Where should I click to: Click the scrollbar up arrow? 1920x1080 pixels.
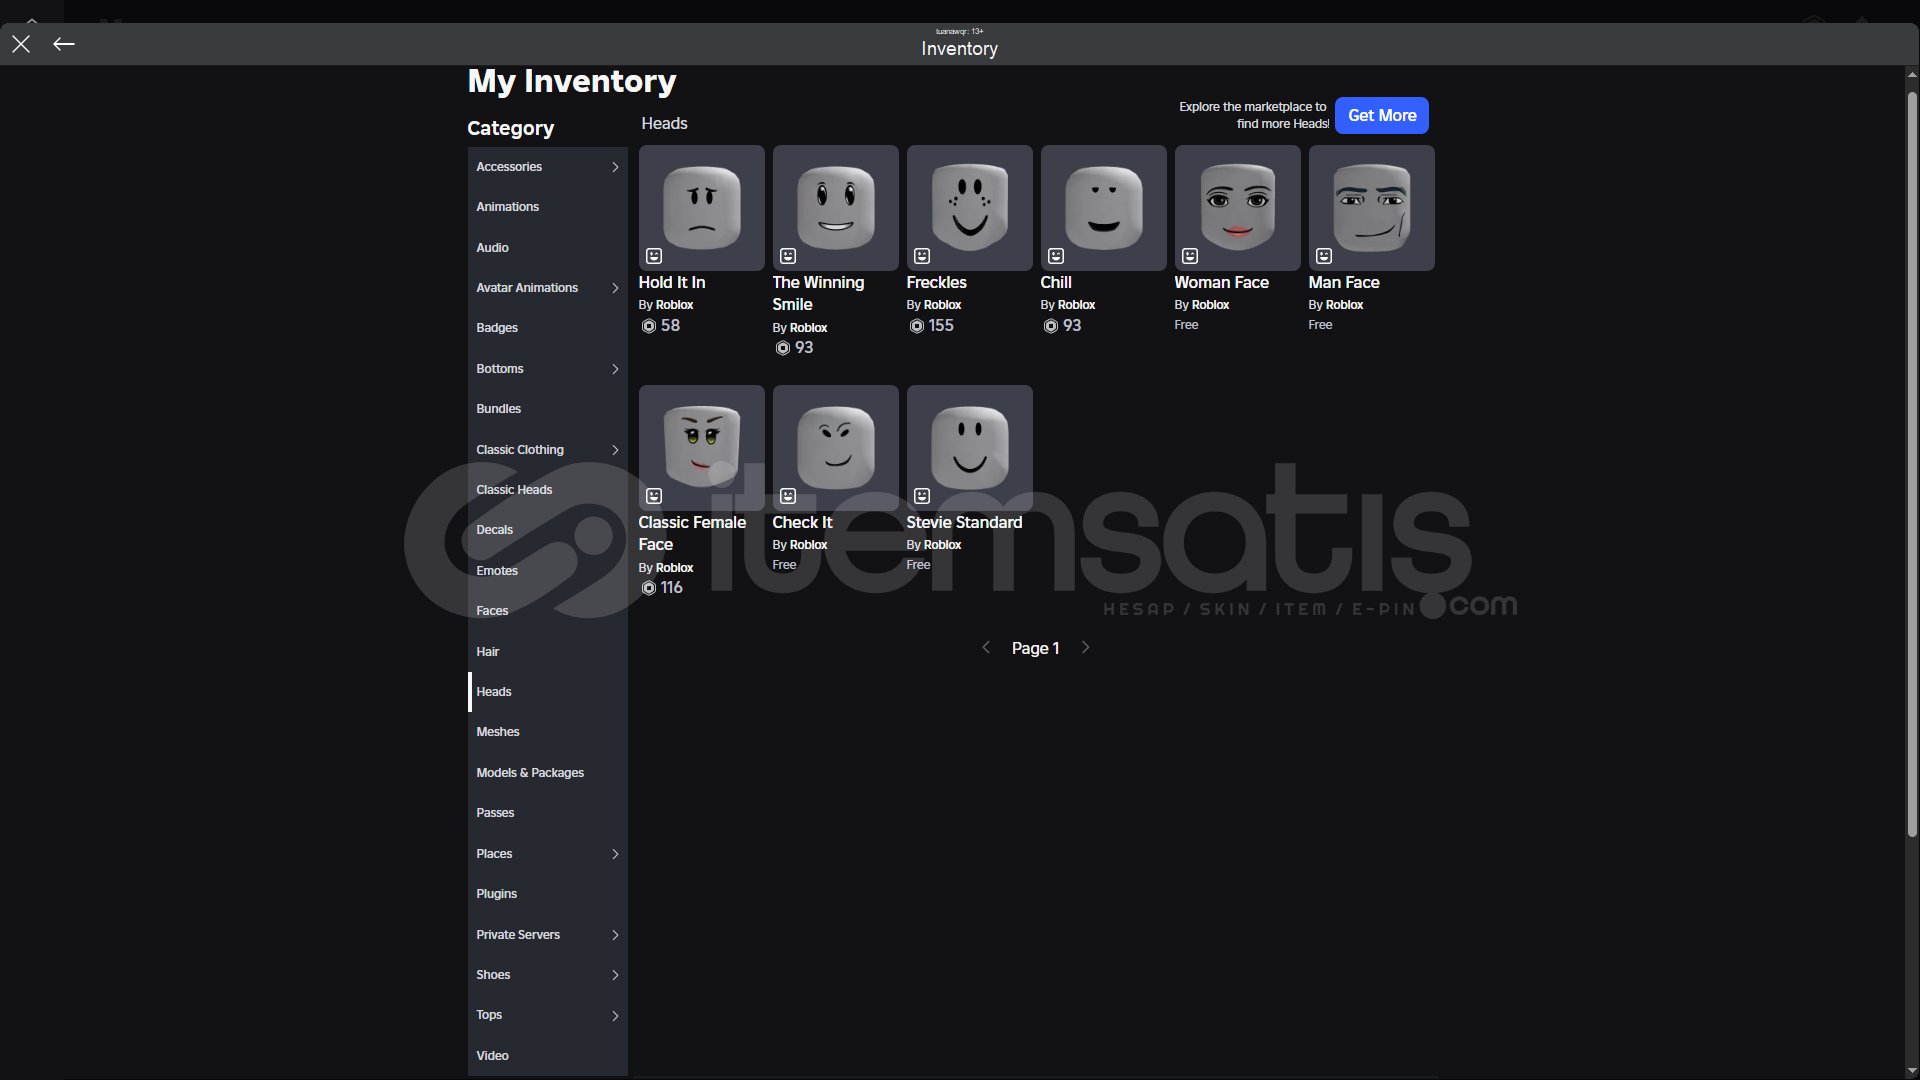click(1912, 74)
